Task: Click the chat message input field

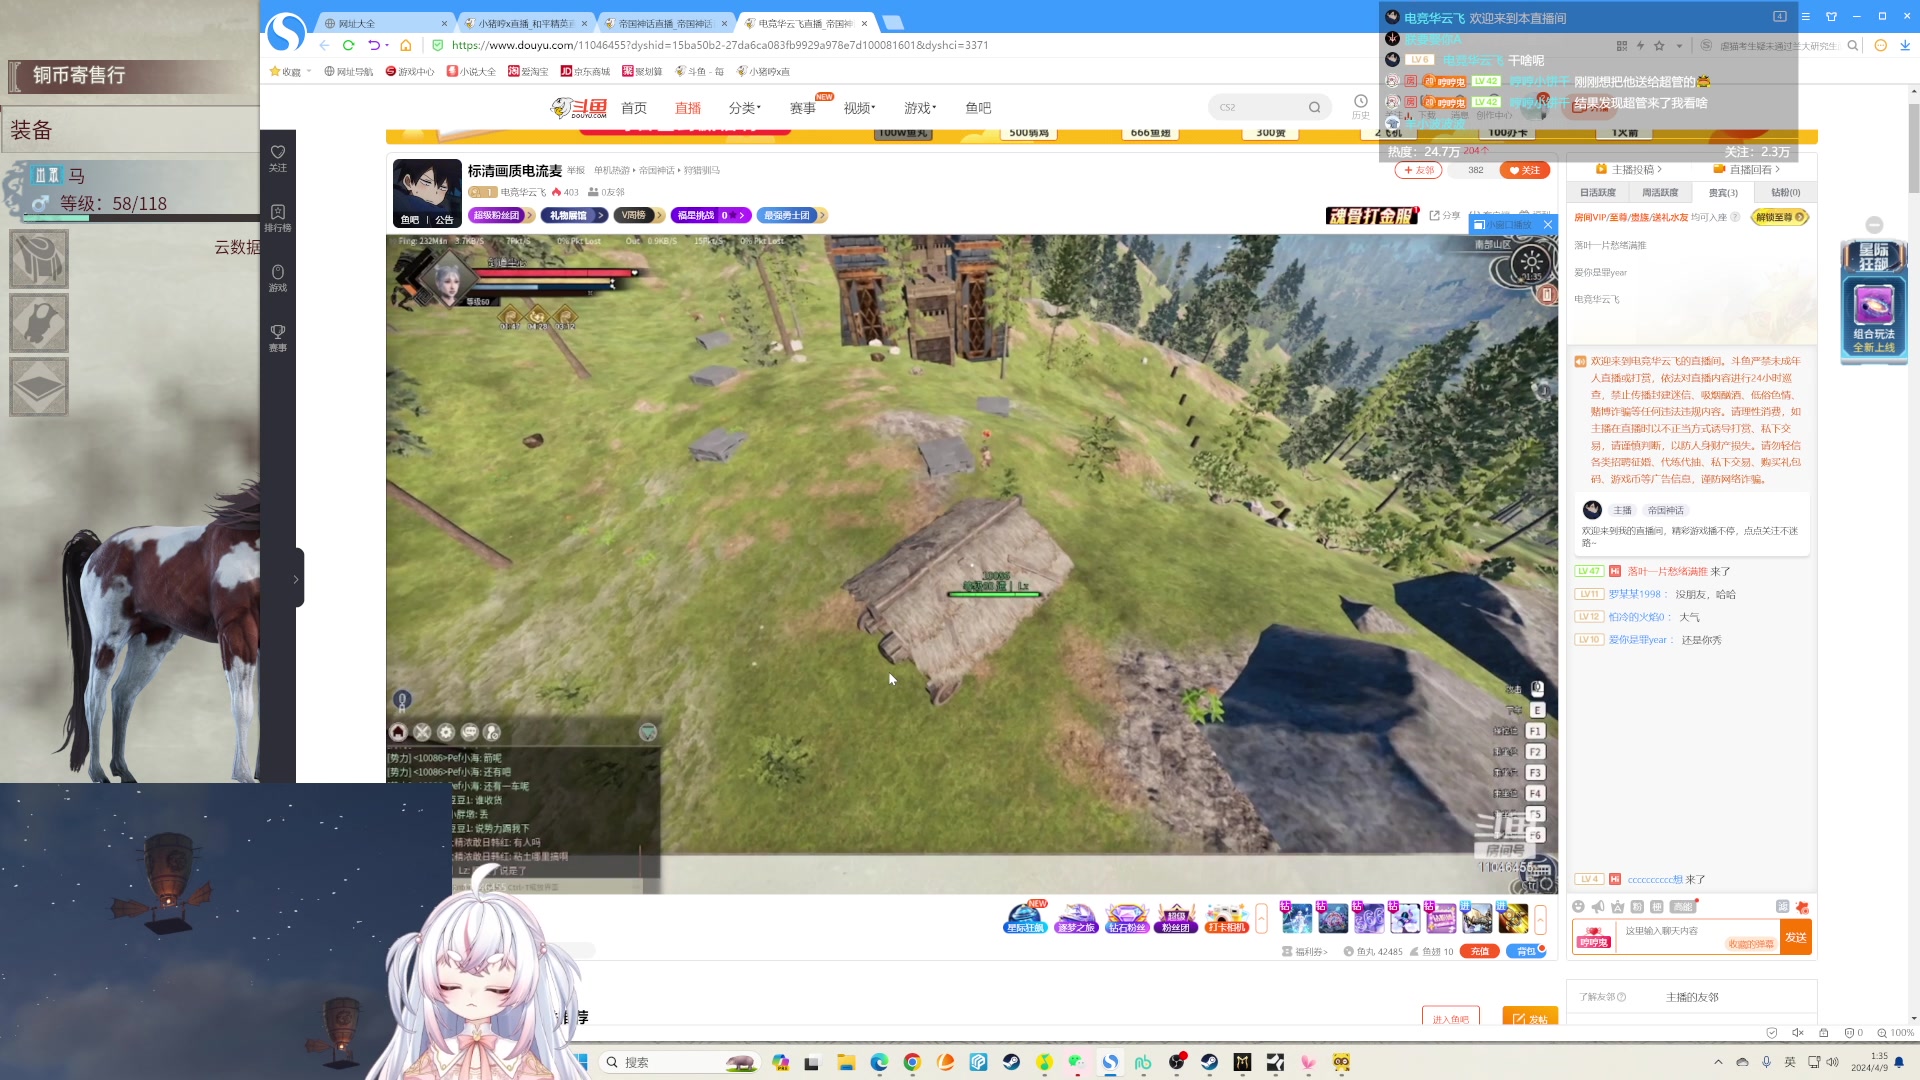Action: [1670, 931]
